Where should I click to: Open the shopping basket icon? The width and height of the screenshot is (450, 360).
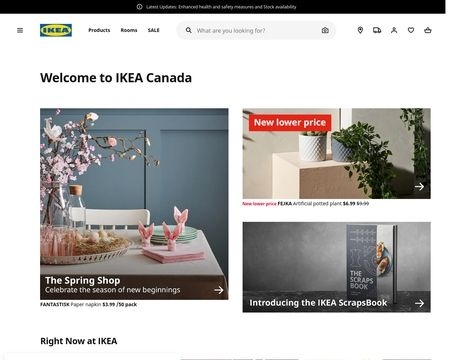(x=428, y=30)
